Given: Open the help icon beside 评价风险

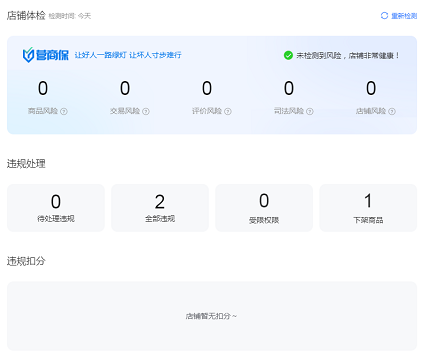Looking at the screenshot, I should click(228, 112).
